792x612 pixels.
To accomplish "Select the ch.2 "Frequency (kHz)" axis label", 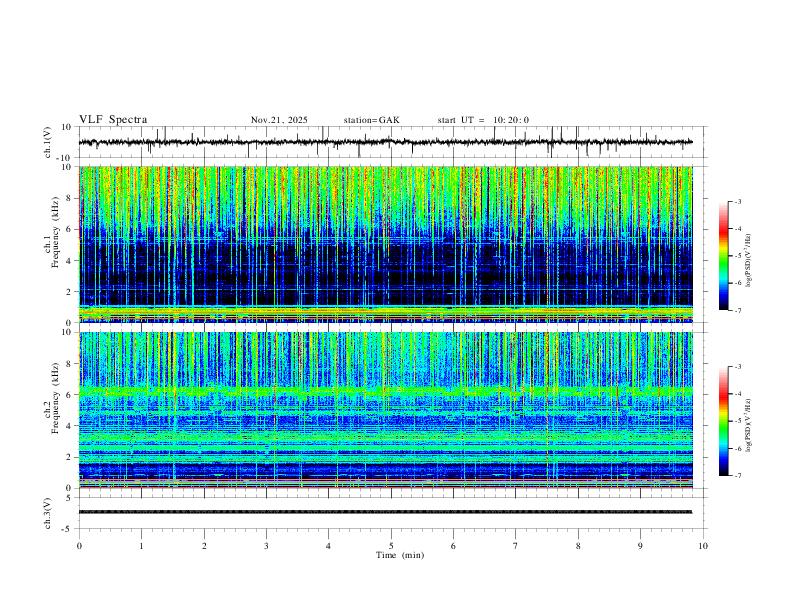I will (56, 398).
